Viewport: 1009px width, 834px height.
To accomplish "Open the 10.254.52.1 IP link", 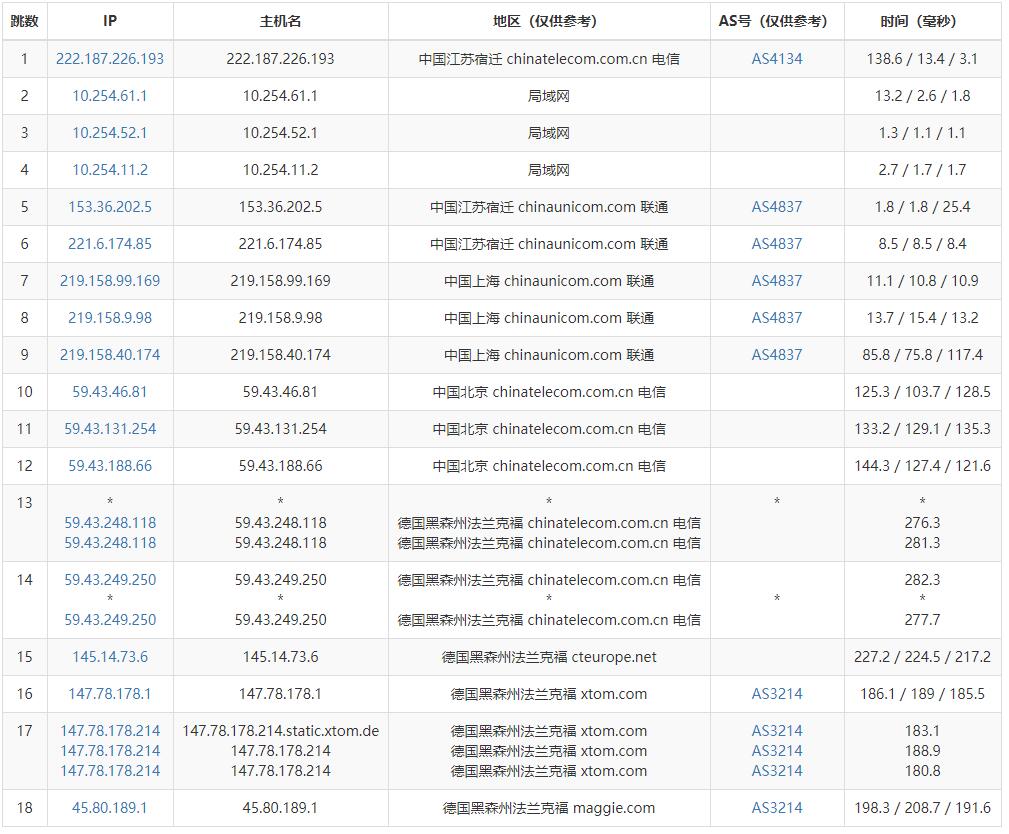I will pos(110,133).
